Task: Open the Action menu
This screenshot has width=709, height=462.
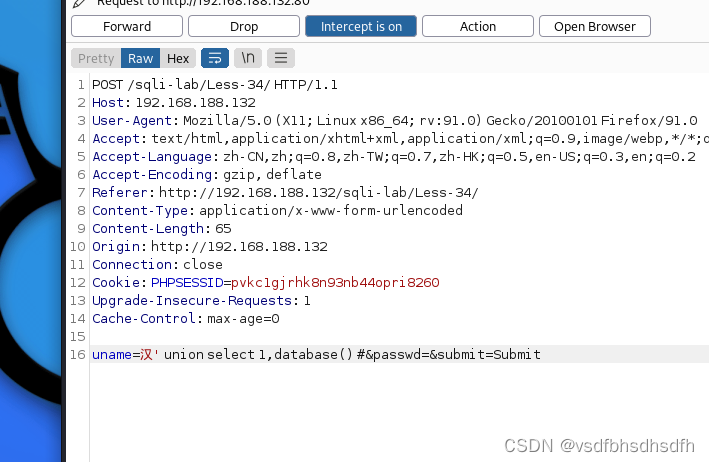Action: pyautogui.click(x=478, y=26)
